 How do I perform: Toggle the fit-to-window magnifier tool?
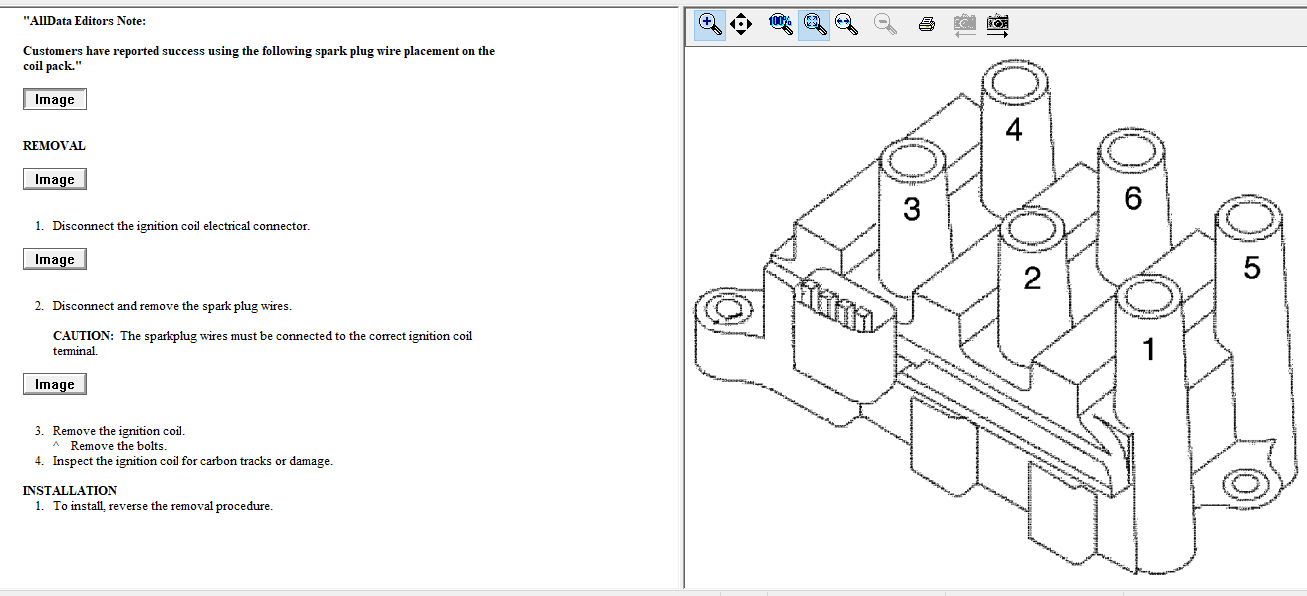click(x=814, y=24)
